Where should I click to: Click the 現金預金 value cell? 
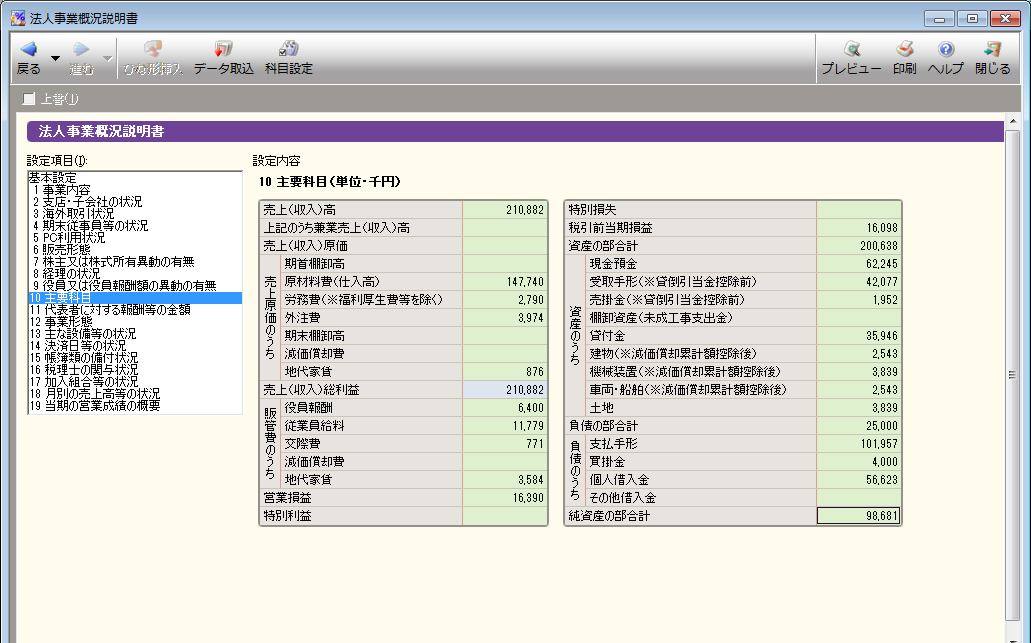(859, 264)
